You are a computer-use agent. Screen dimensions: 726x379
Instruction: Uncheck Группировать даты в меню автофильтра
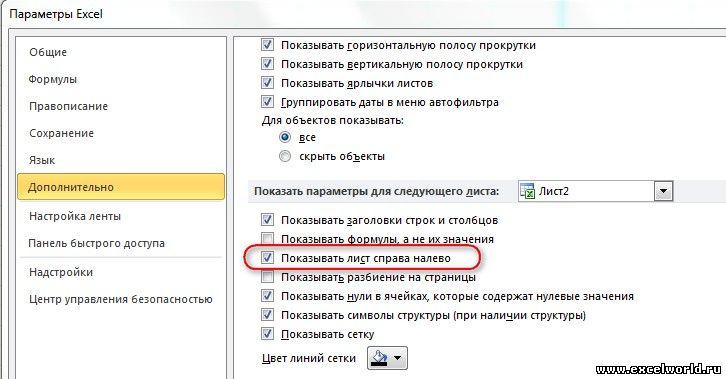267,101
